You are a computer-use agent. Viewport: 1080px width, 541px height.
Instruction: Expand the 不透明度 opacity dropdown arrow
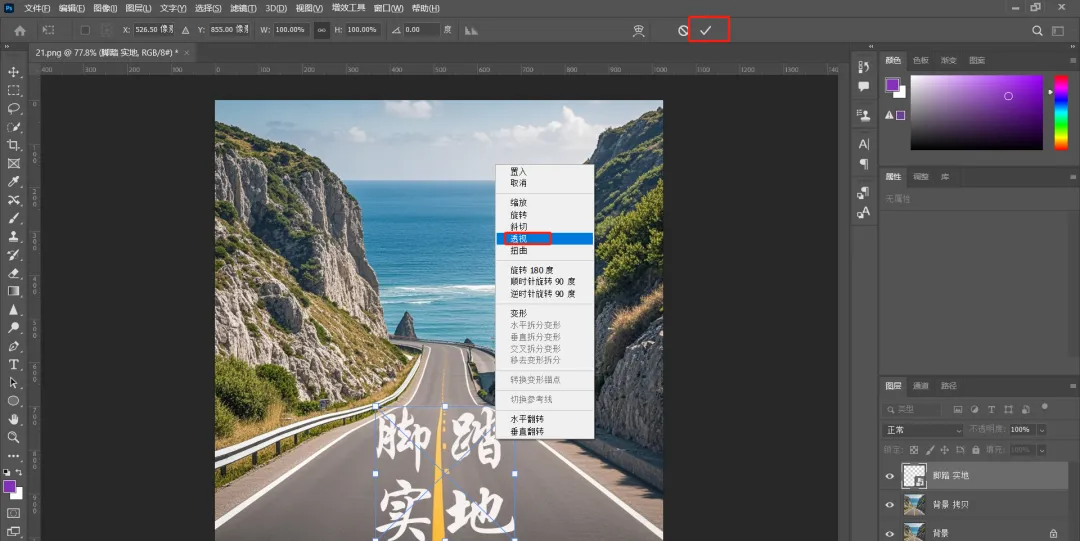1042,430
